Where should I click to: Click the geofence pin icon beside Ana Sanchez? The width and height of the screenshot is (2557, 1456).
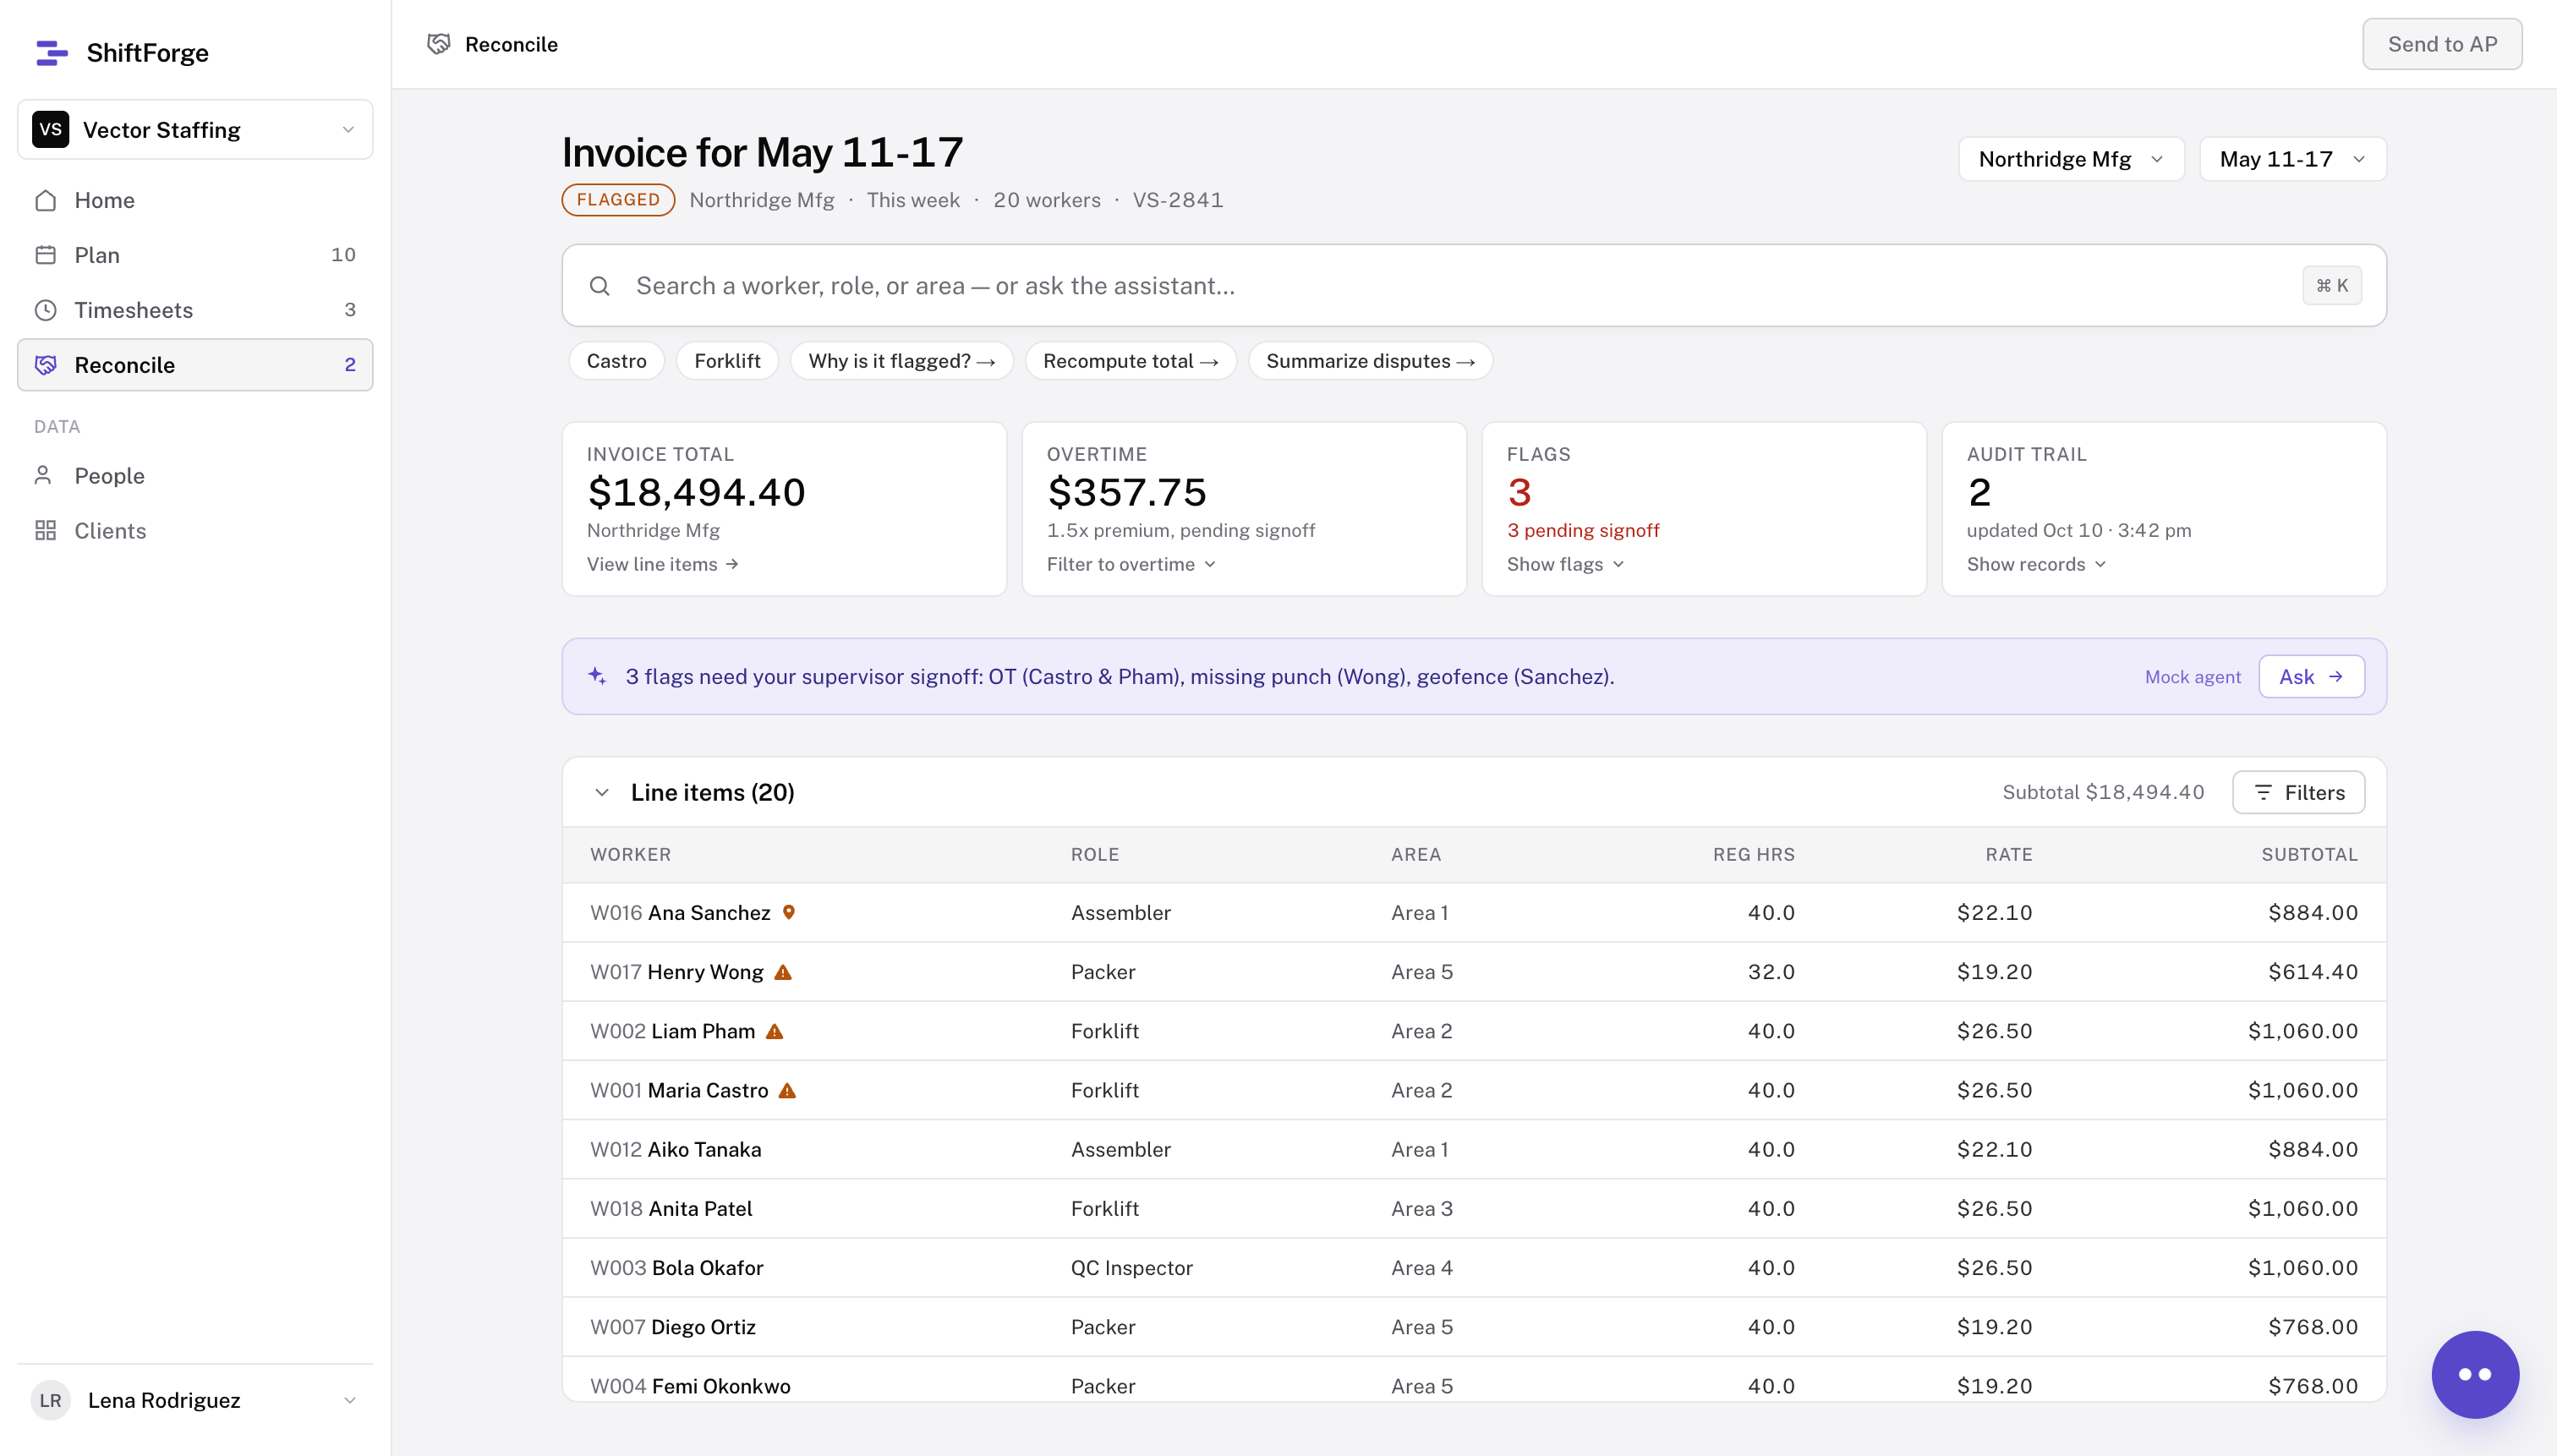[x=788, y=912]
